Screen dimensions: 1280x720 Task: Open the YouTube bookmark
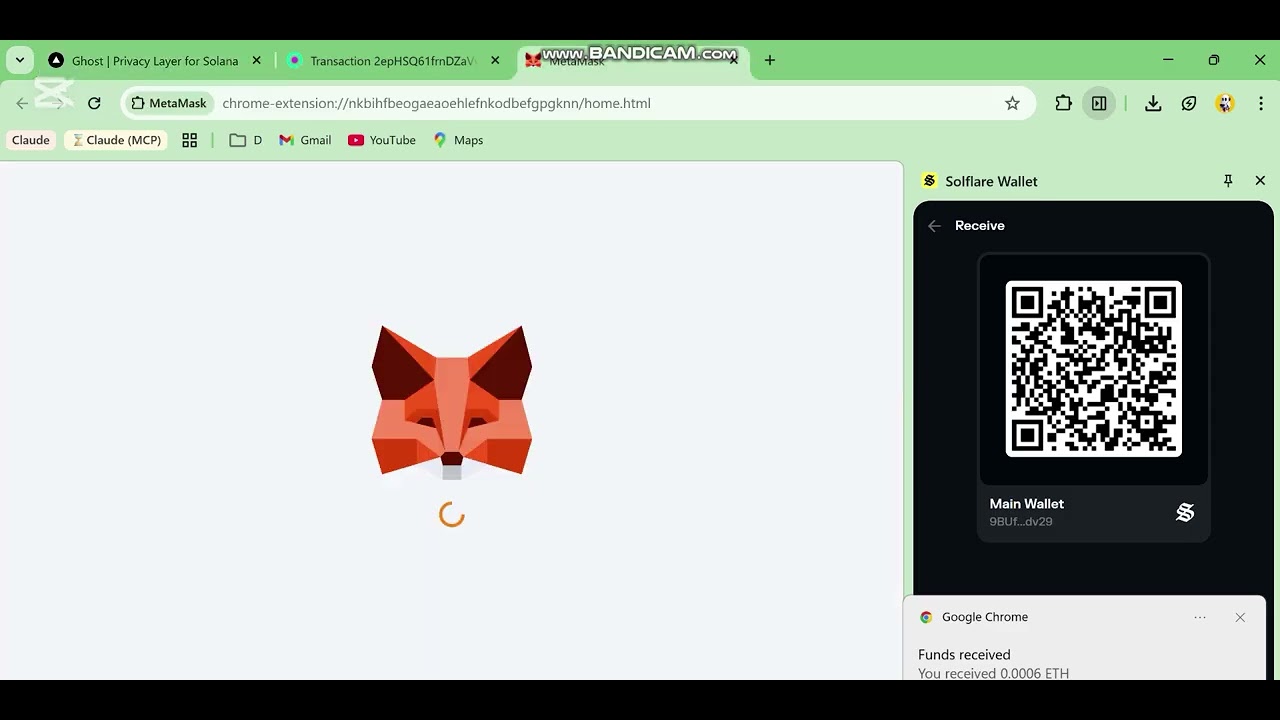[382, 140]
